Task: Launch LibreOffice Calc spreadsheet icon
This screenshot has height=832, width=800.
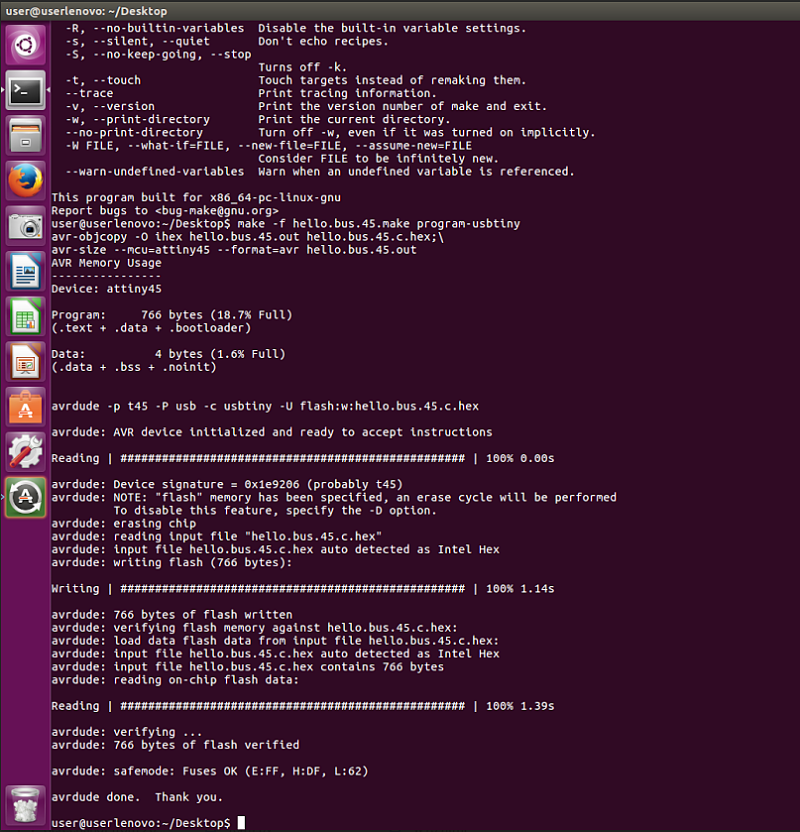Action: click(25, 316)
